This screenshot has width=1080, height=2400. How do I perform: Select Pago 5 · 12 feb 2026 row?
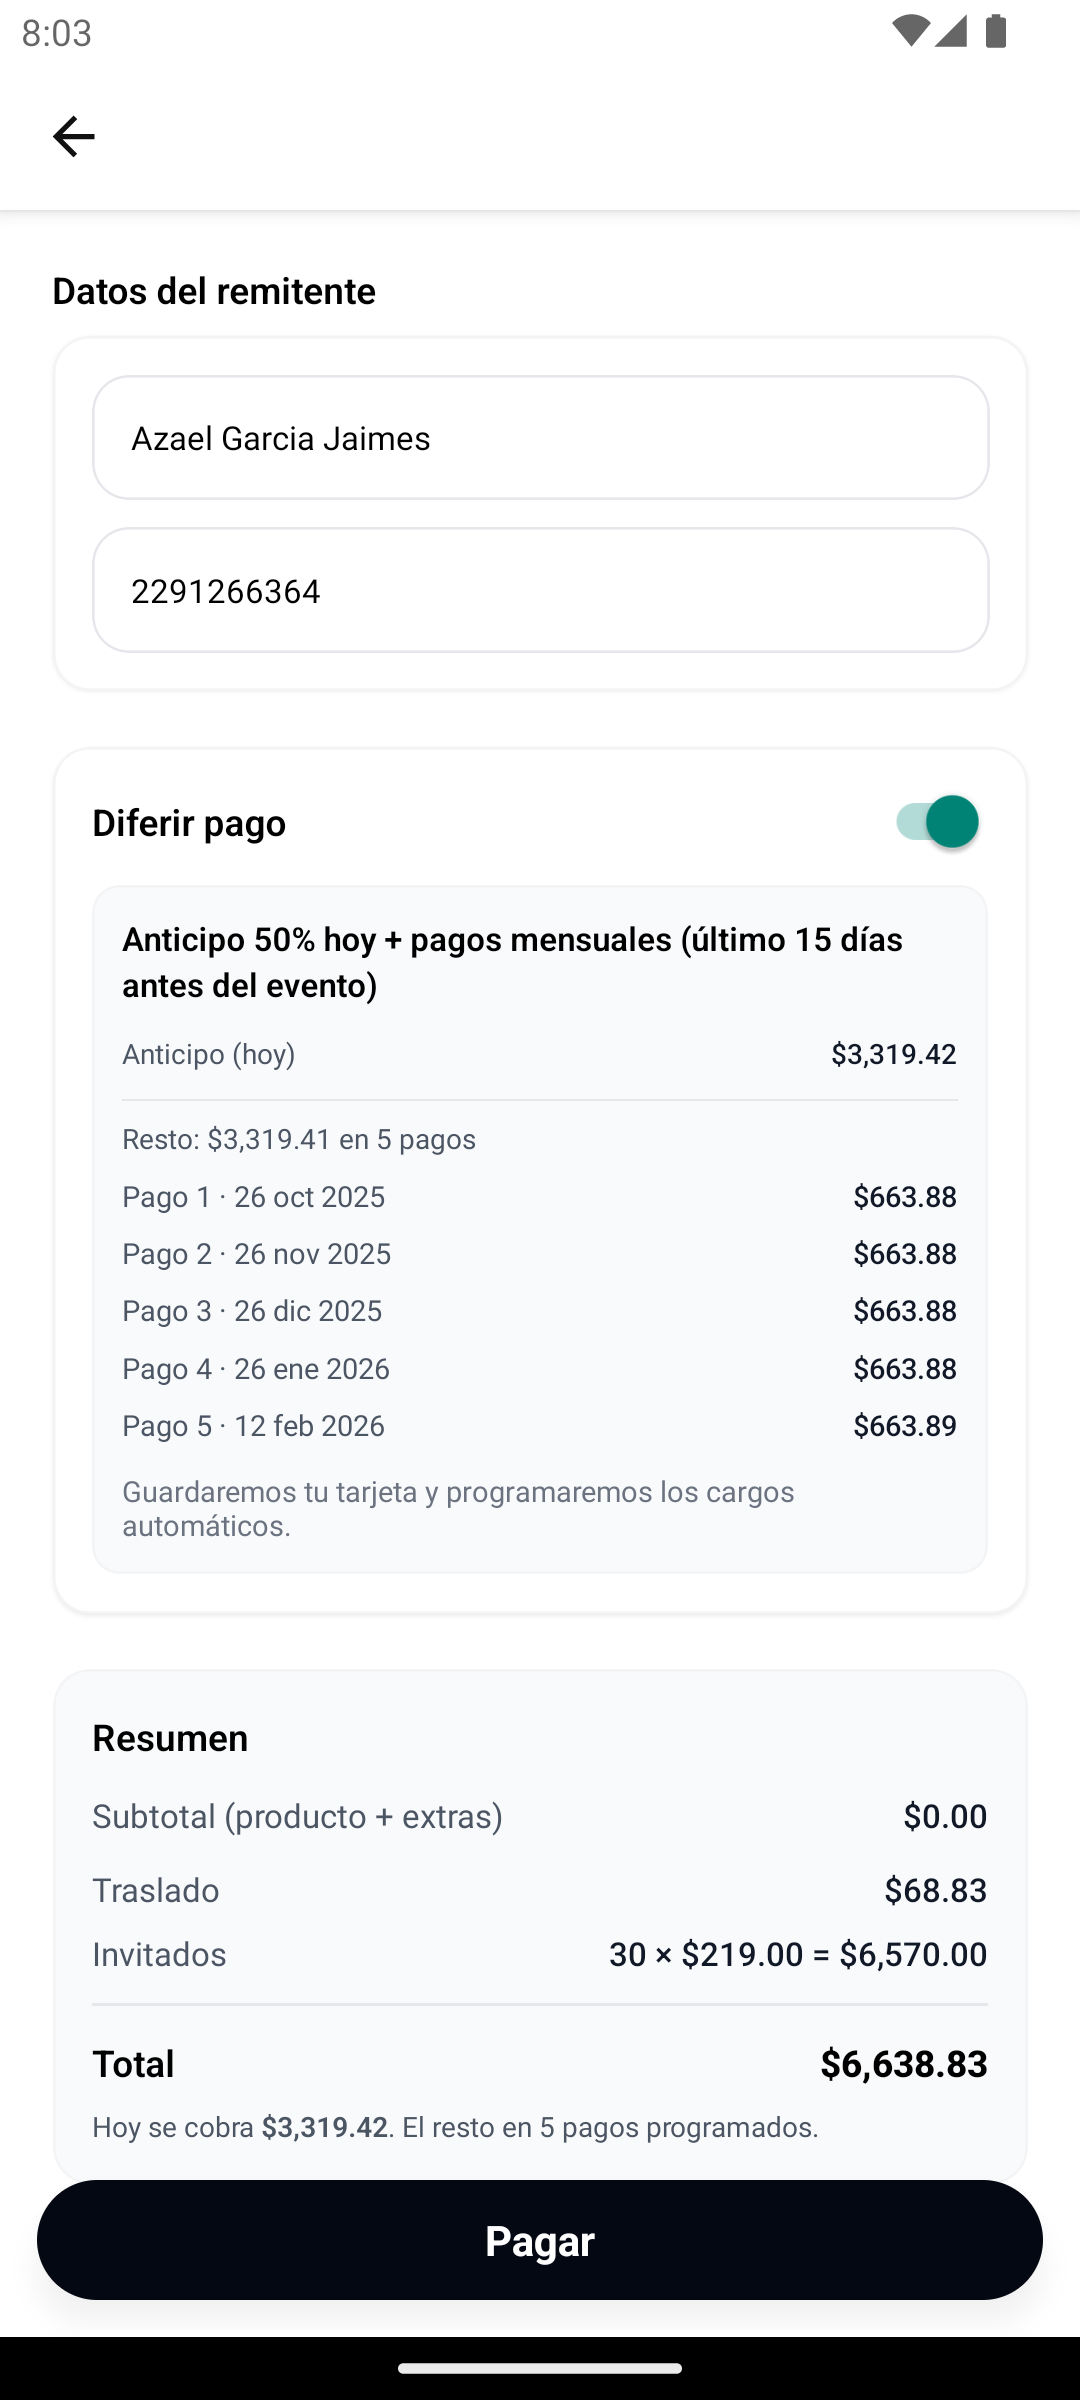click(540, 1426)
